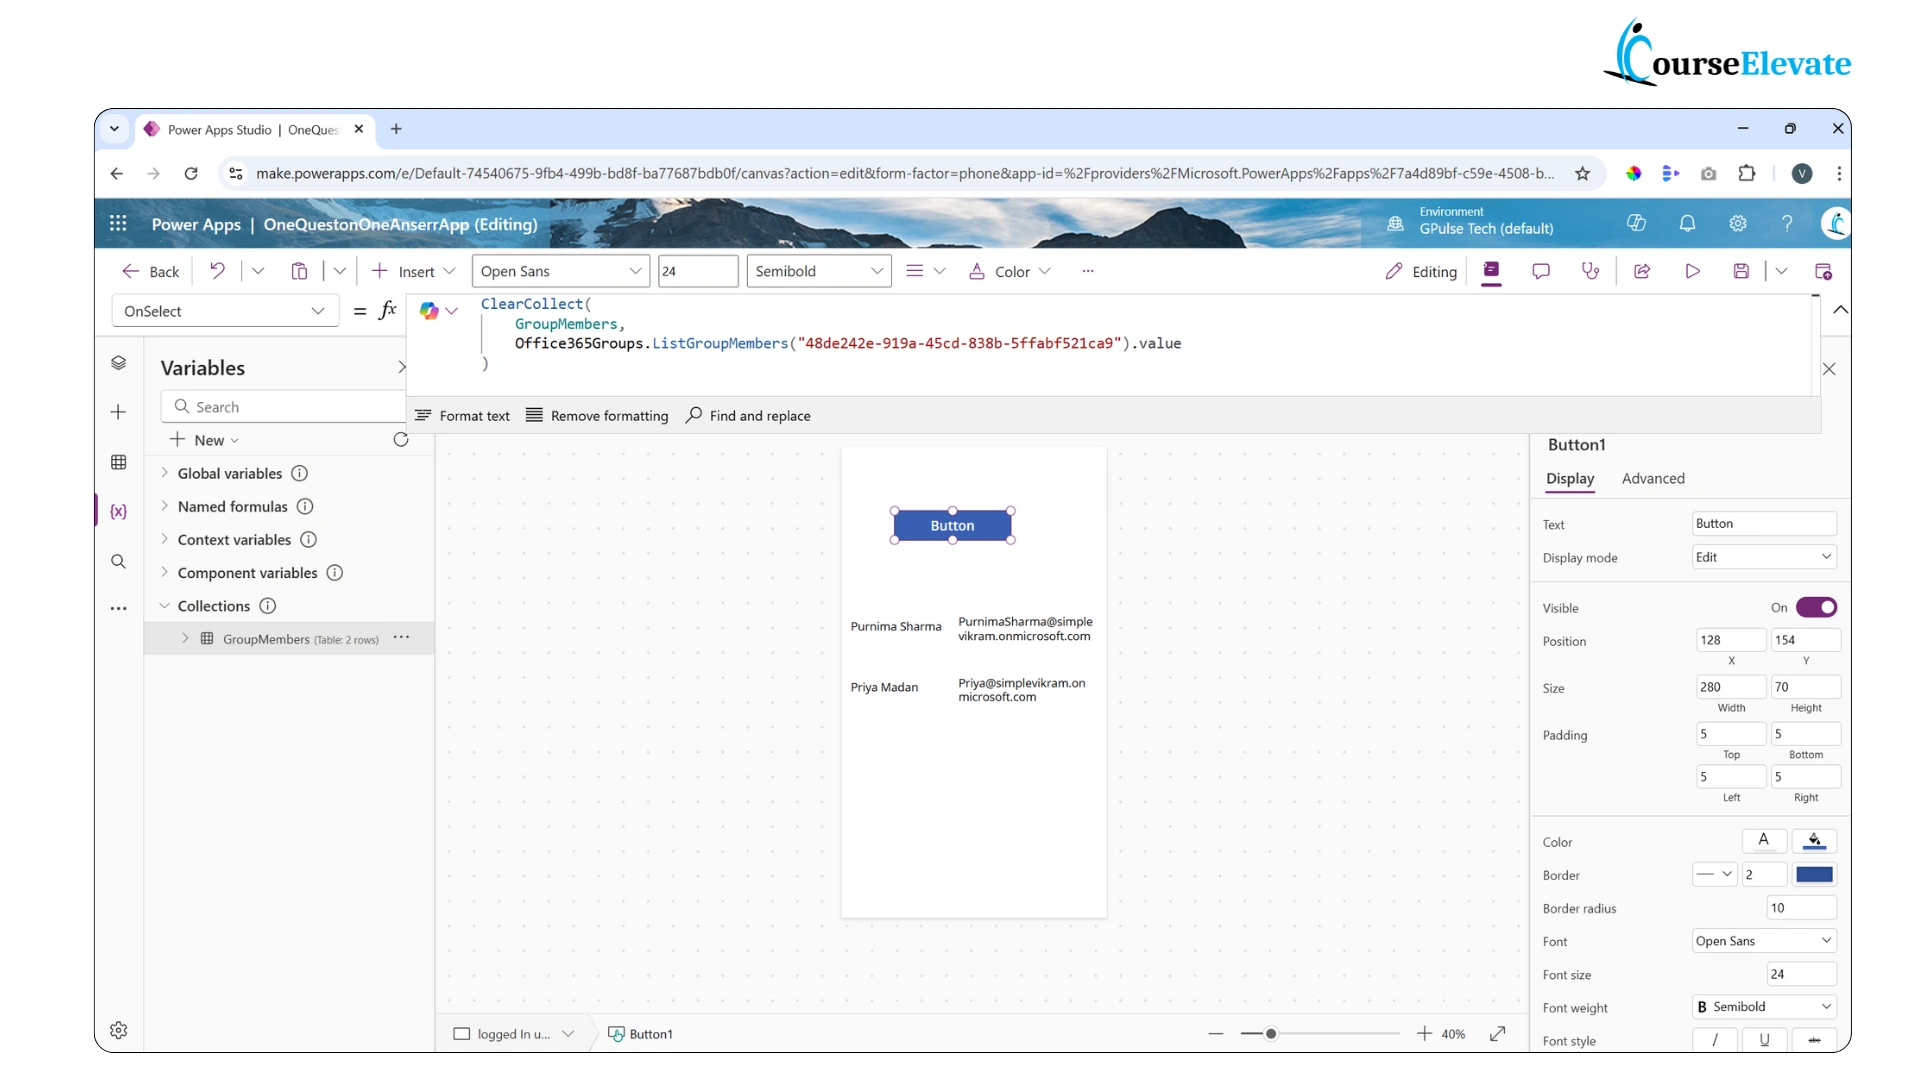Screen dimensions: 1920x1080
Task: Open Comments for the app
Action: tap(1541, 271)
